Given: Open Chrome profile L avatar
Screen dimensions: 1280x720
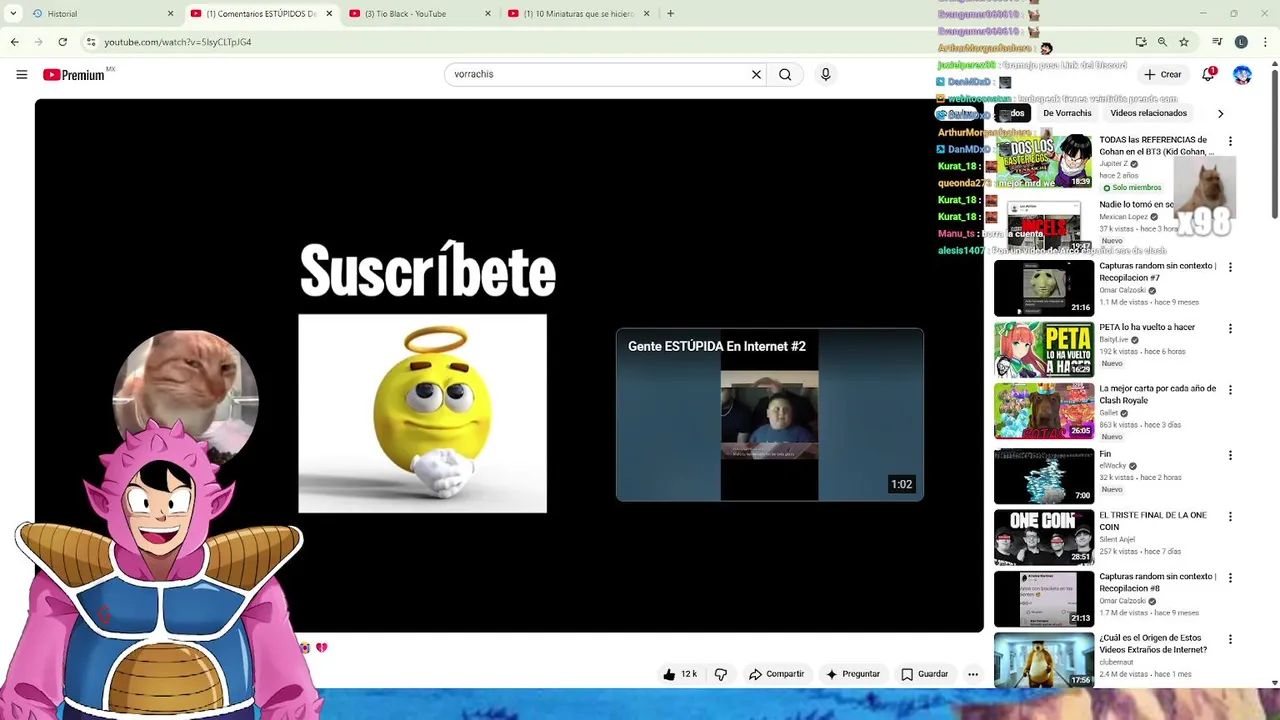Looking at the screenshot, I should [x=1241, y=42].
